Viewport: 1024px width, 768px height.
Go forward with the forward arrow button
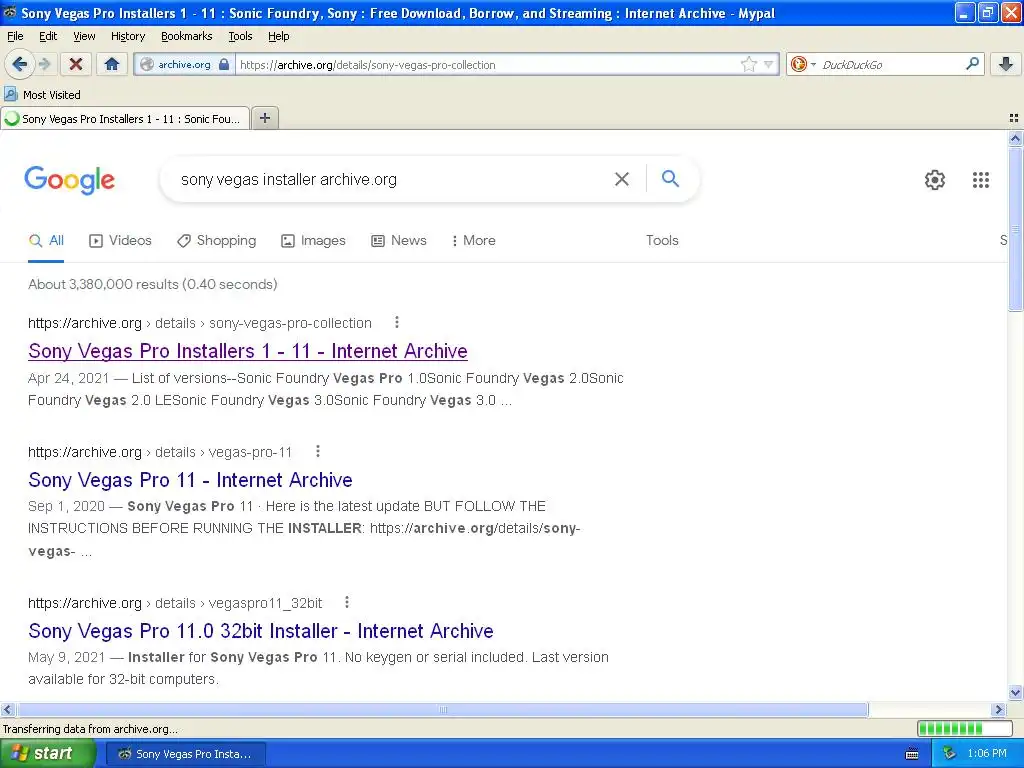click(x=44, y=64)
